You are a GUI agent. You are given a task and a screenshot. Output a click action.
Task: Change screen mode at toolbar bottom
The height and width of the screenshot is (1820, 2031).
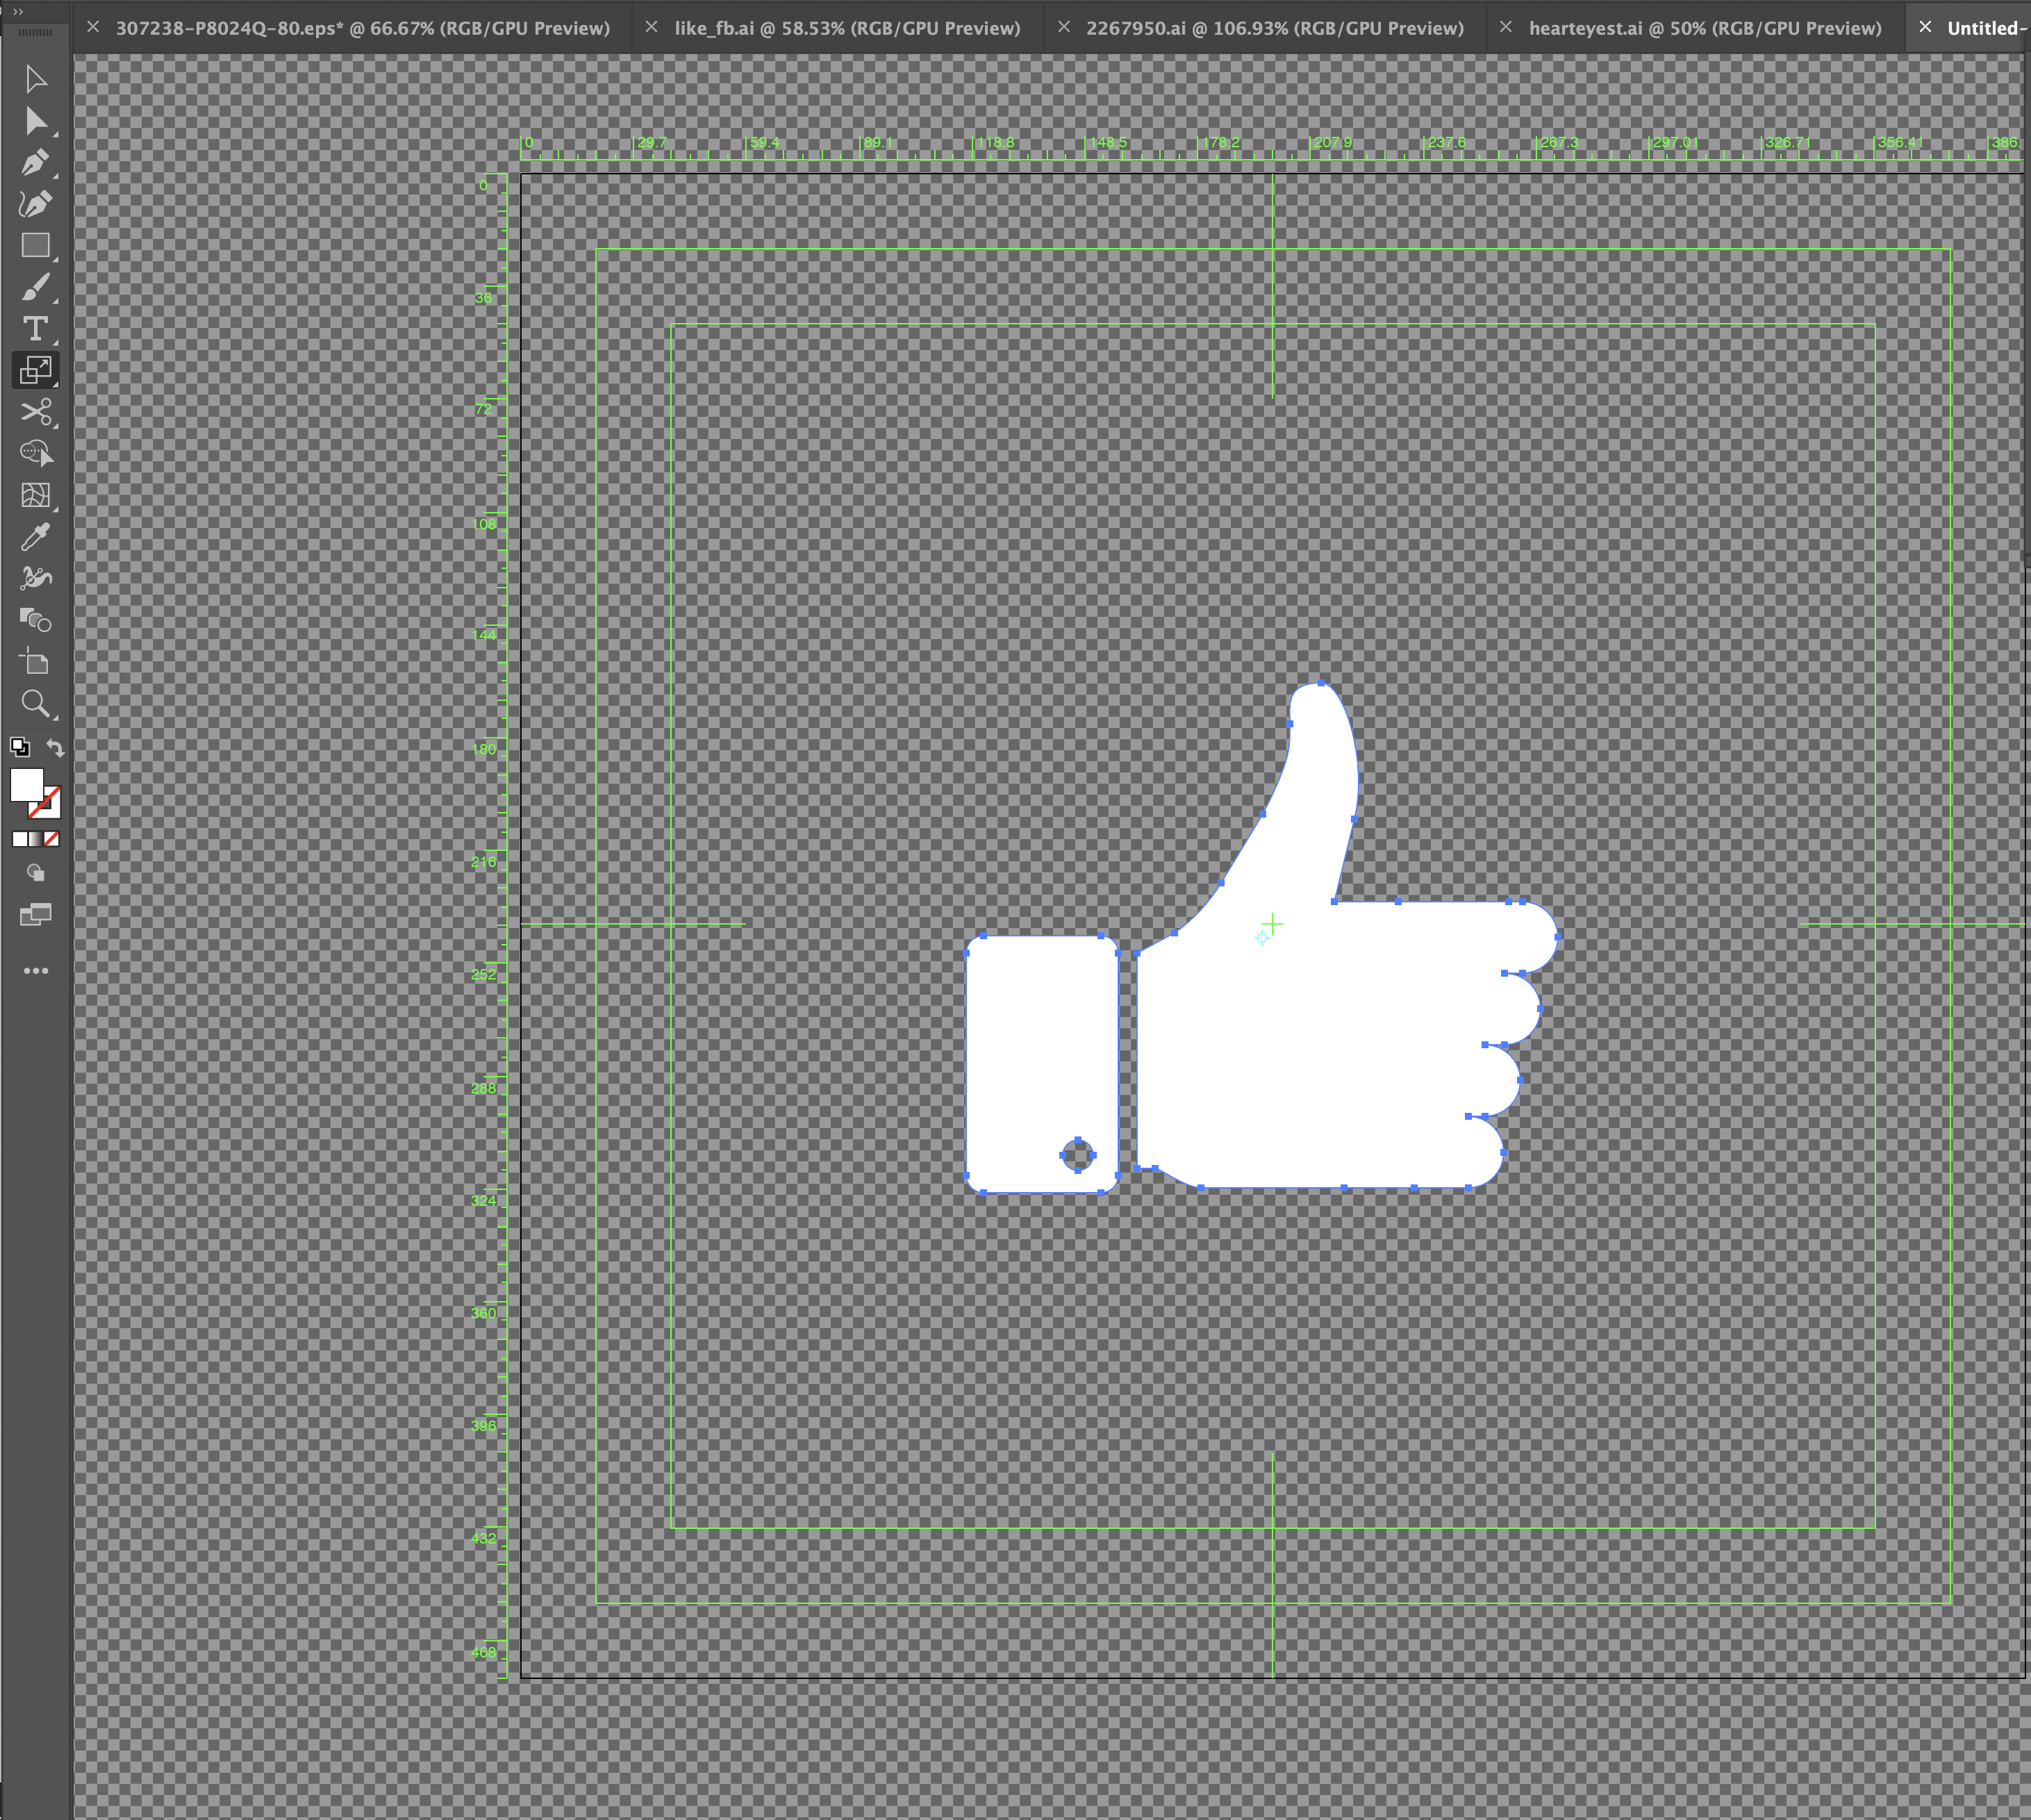(x=36, y=915)
